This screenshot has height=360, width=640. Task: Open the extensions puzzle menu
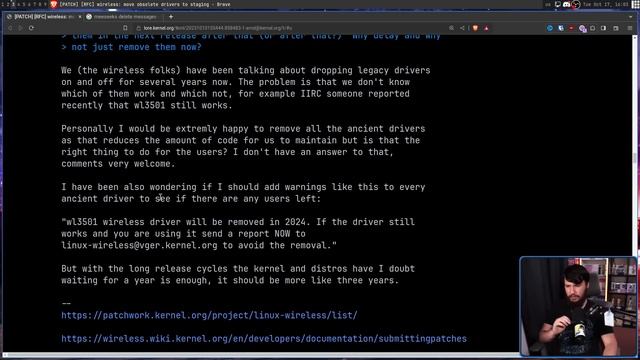[593, 28]
